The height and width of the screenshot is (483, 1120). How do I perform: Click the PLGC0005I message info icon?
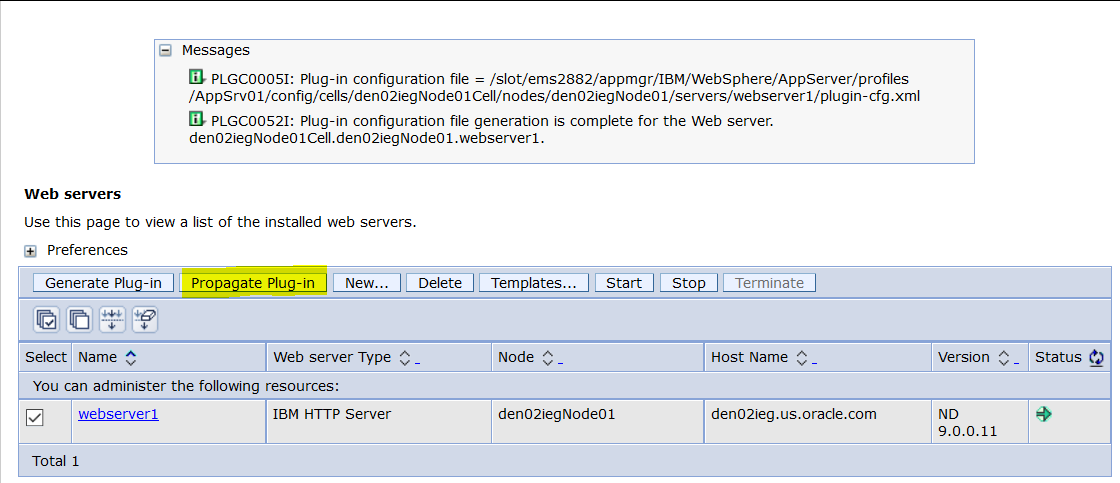point(197,78)
